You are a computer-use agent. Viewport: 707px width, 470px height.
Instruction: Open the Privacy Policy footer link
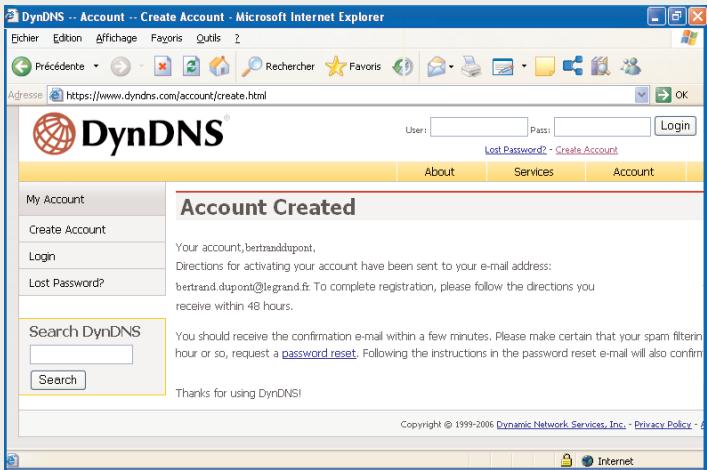click(x=662, y=424)
